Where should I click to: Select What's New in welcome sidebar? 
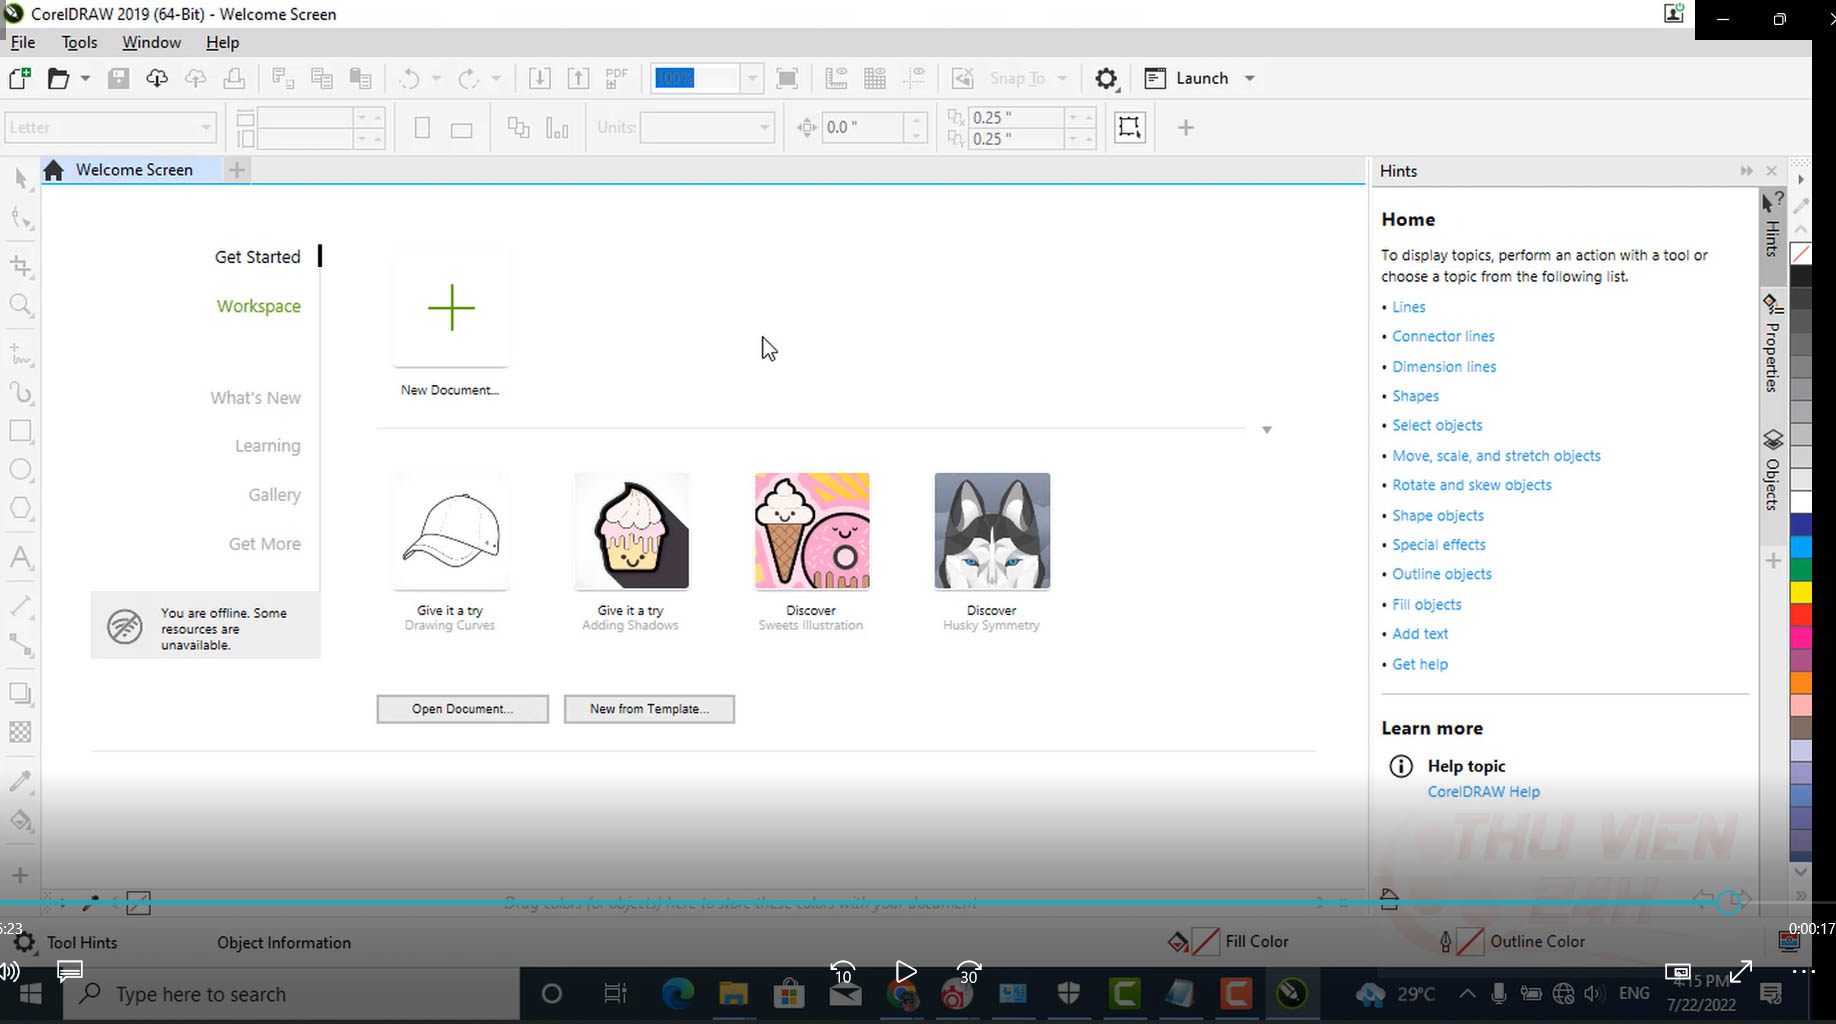(255, 398)
